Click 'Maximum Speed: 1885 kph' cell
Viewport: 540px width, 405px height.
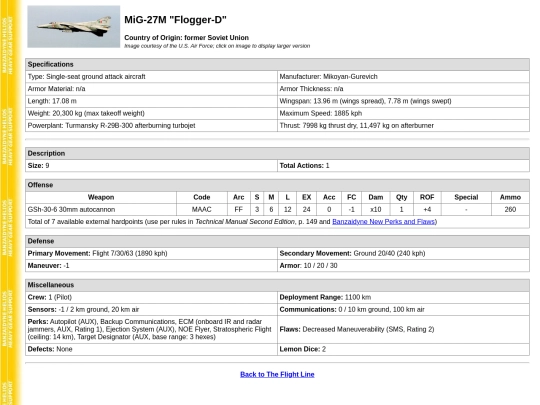pyautogui.click(x=403, y=113)
